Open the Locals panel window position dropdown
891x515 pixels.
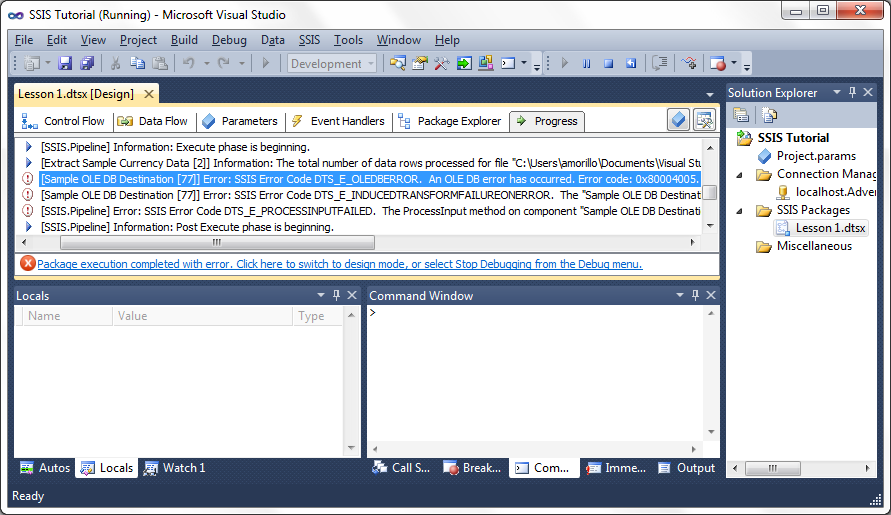point(320,295)
